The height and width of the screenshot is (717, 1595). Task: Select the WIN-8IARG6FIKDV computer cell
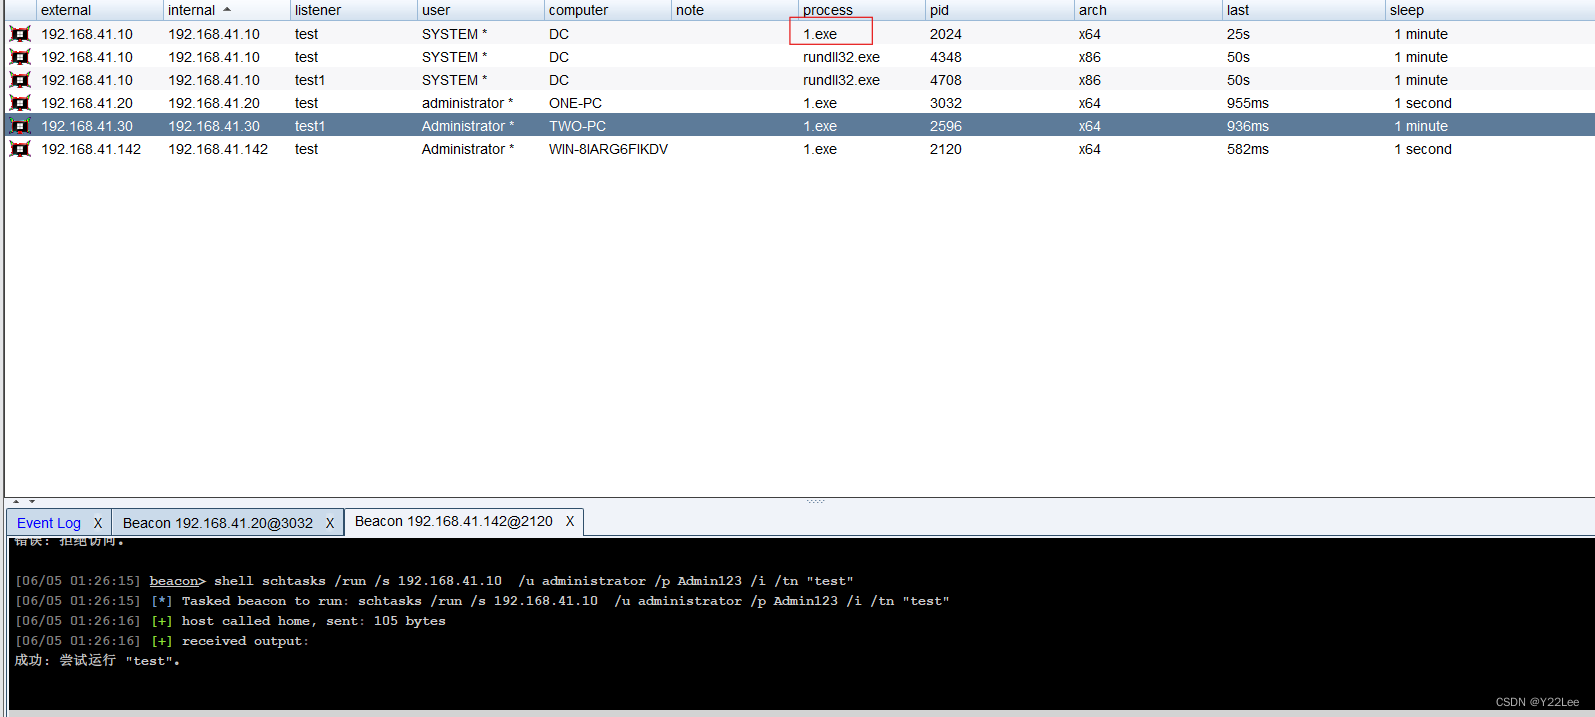pos(608,149)
